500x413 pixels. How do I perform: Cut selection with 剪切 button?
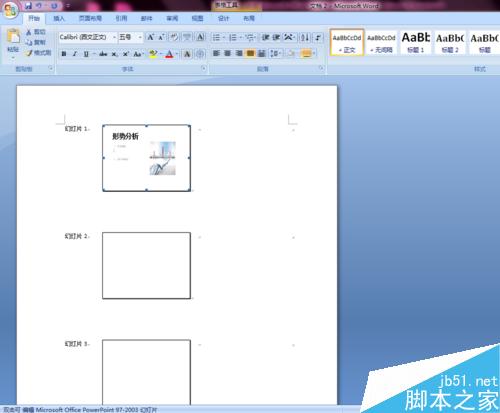pos(36,32)
